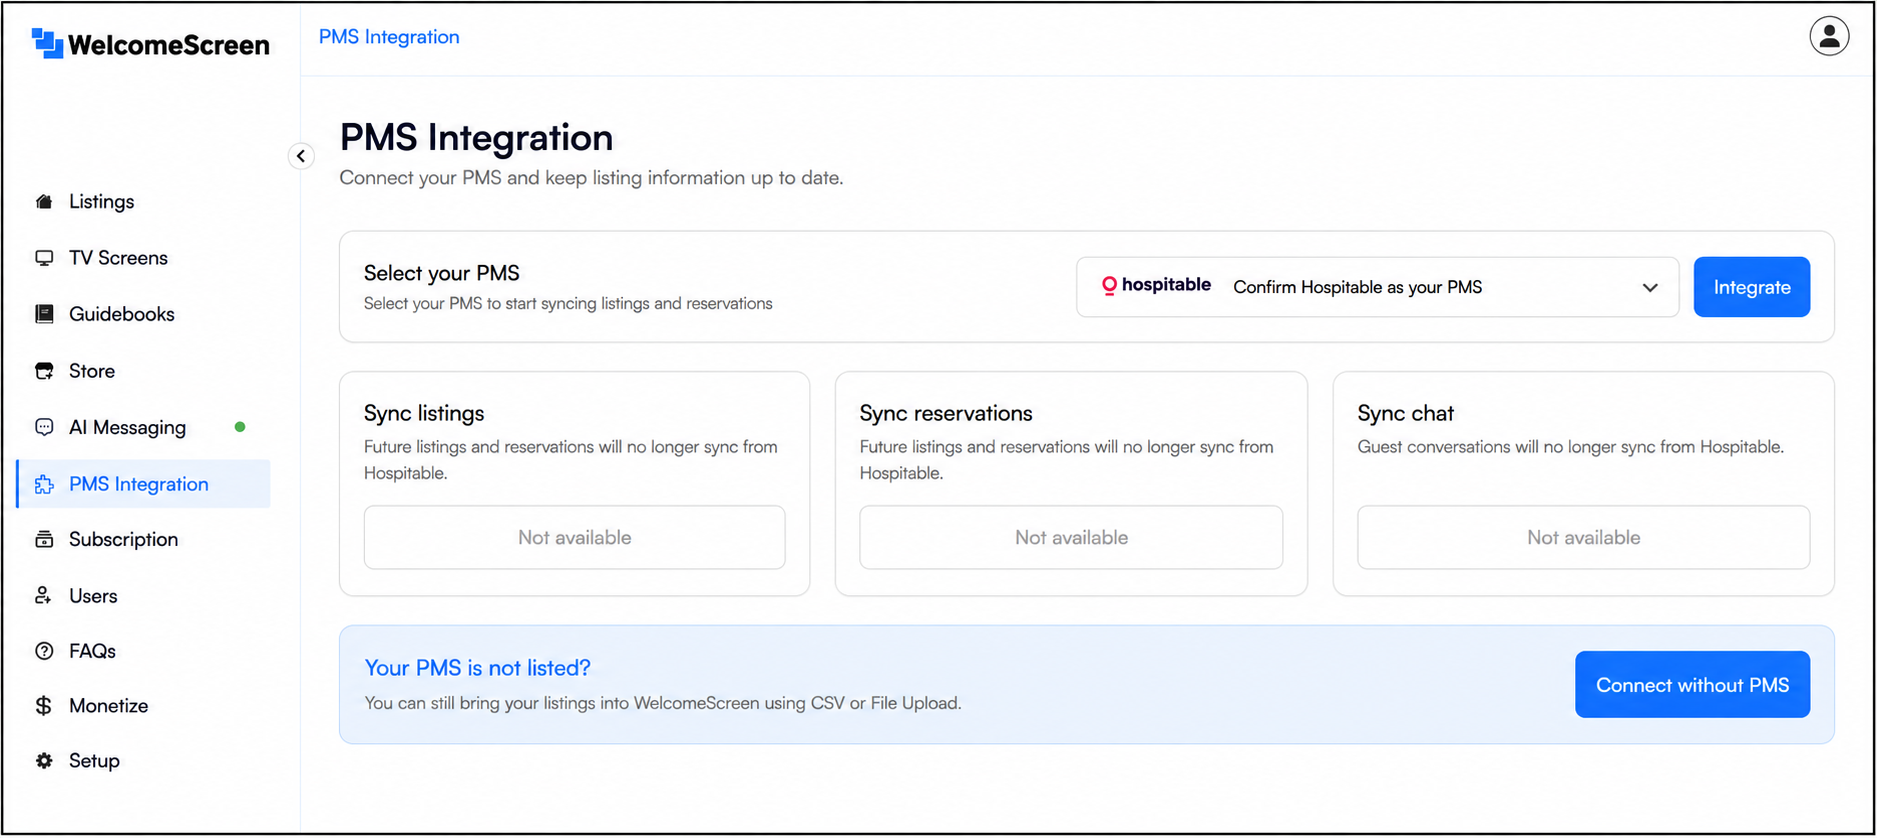Click the CSV or File Upload description text

(x=663, y=703)
